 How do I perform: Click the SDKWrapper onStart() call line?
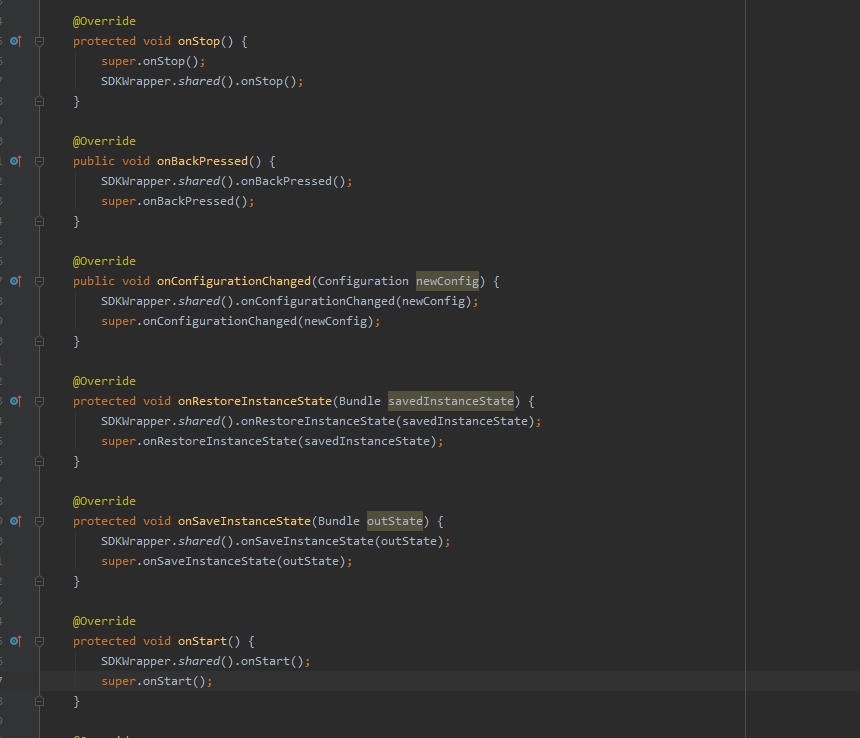point(206,661)
